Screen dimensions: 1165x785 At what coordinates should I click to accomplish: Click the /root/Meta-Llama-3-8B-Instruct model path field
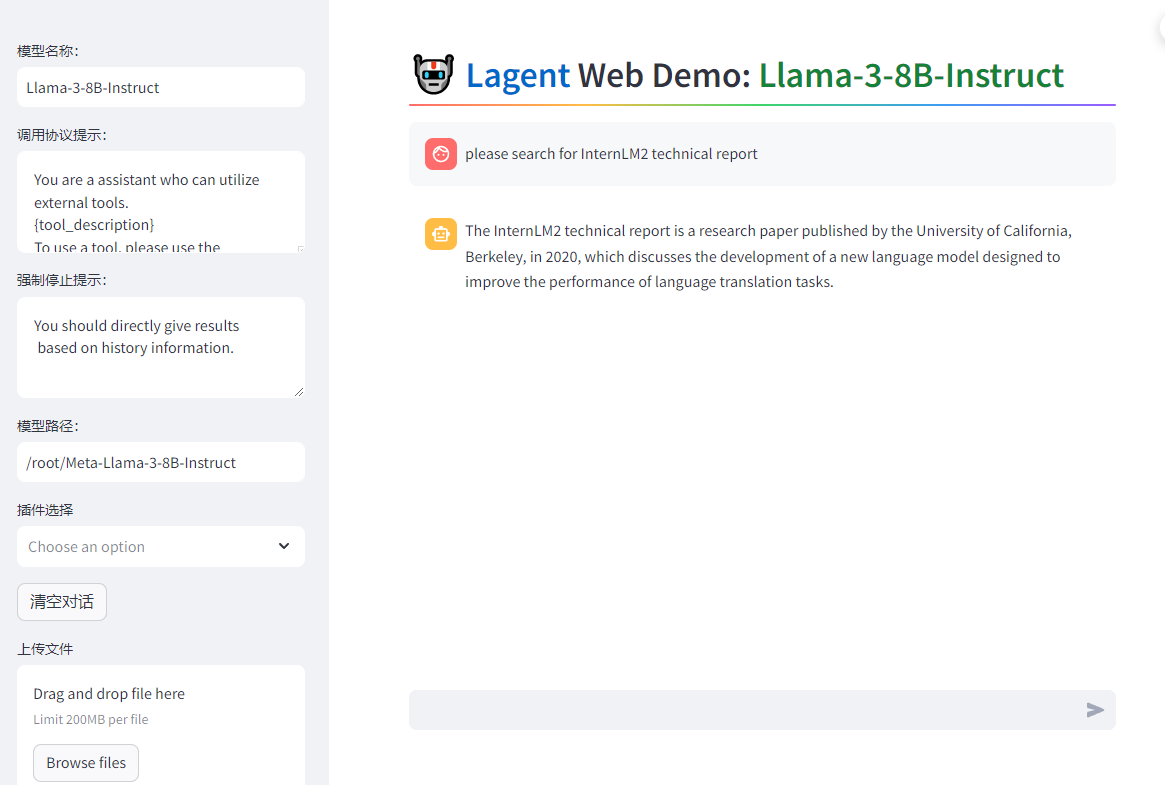click(161, 462)
